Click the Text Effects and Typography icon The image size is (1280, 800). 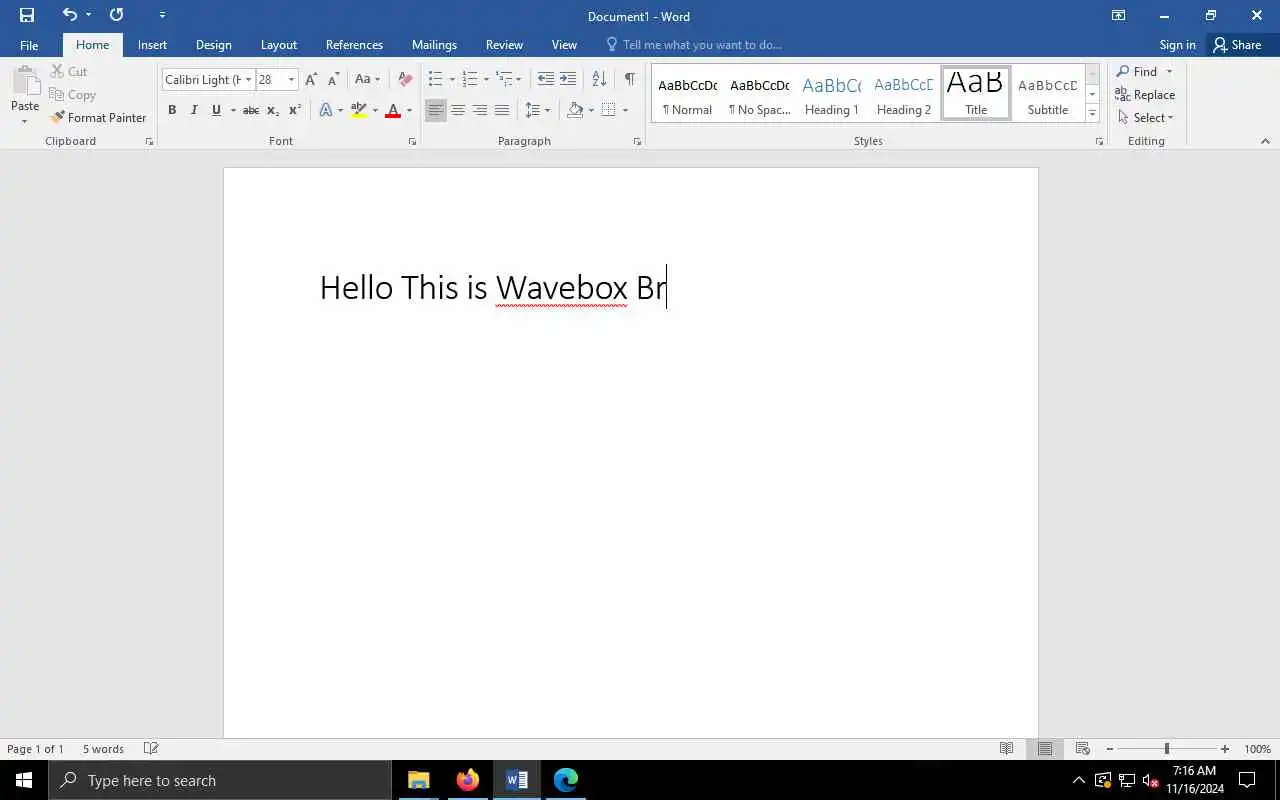(x=325, y=110)
